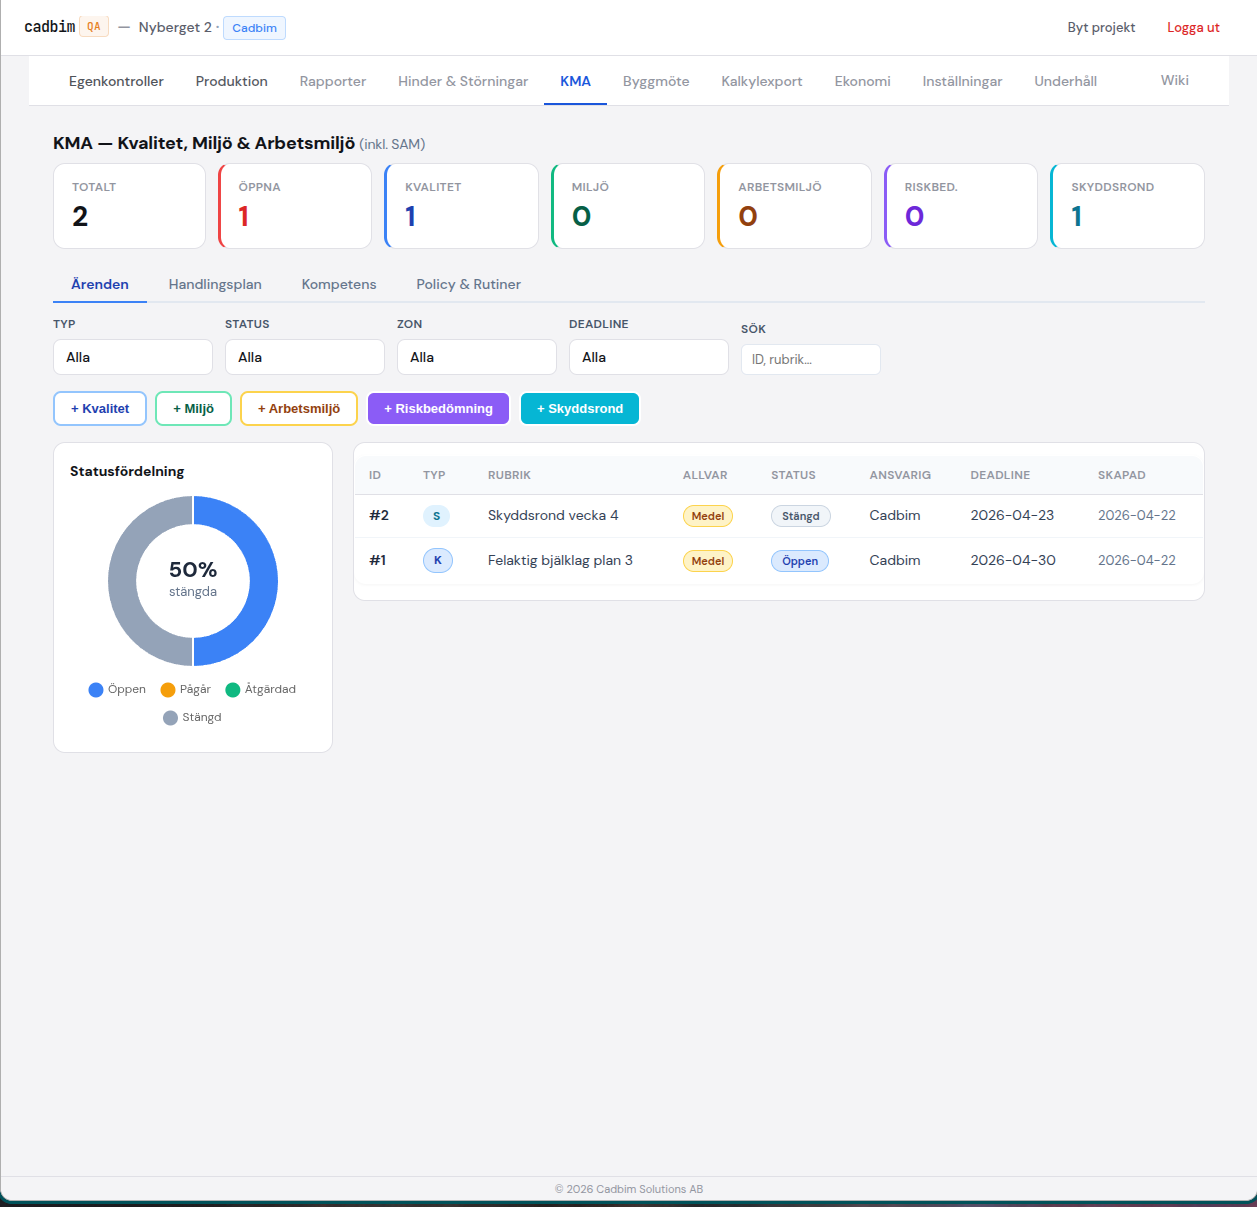
Task: Open the Zon filter dropdown
Action: pos(477,357)
